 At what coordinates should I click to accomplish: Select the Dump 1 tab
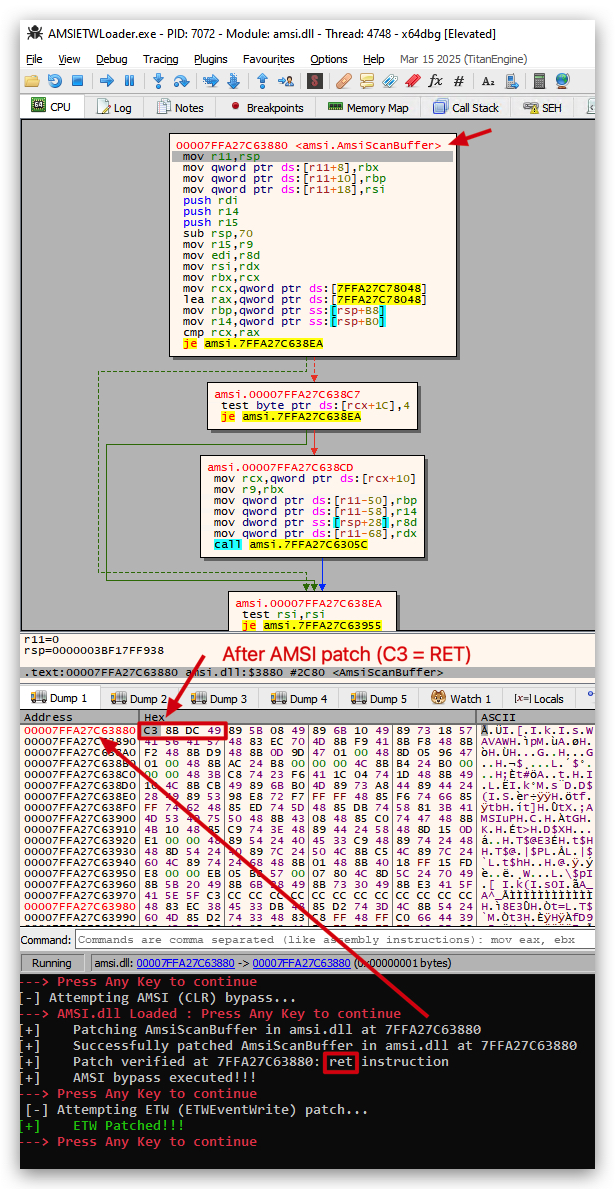(x=58, y=698)
